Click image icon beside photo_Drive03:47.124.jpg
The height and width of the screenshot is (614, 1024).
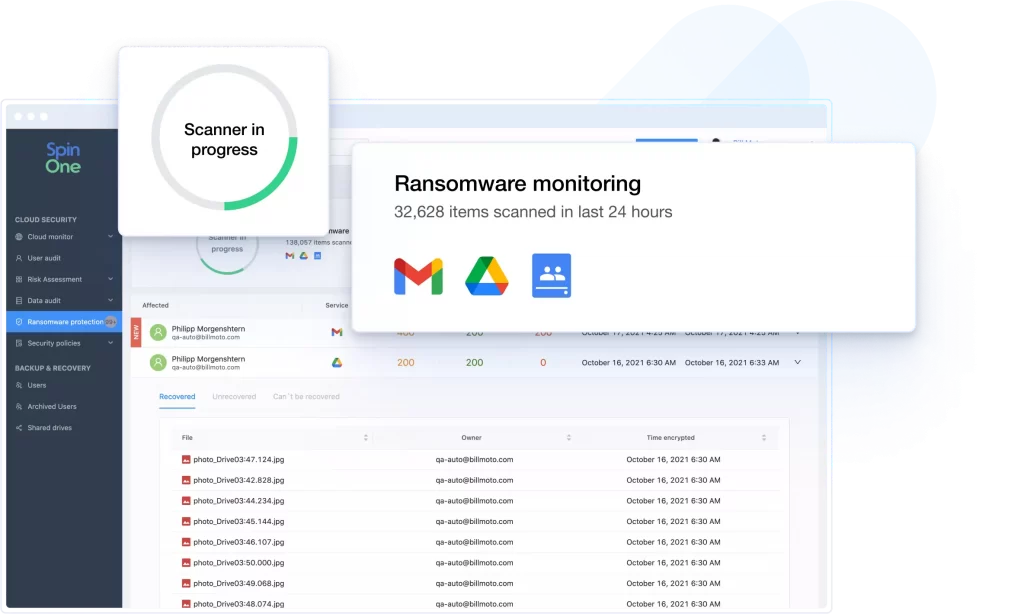(186, 460)
